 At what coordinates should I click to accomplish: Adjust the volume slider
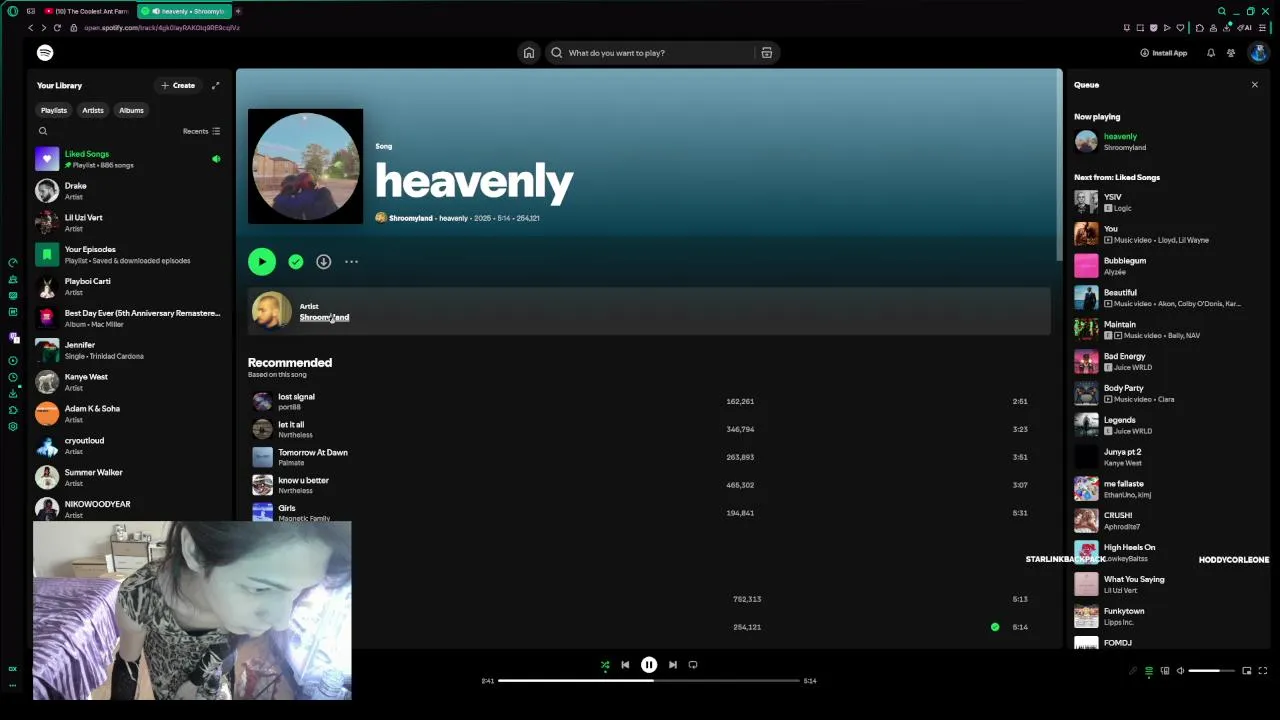tap(1210, 671)
